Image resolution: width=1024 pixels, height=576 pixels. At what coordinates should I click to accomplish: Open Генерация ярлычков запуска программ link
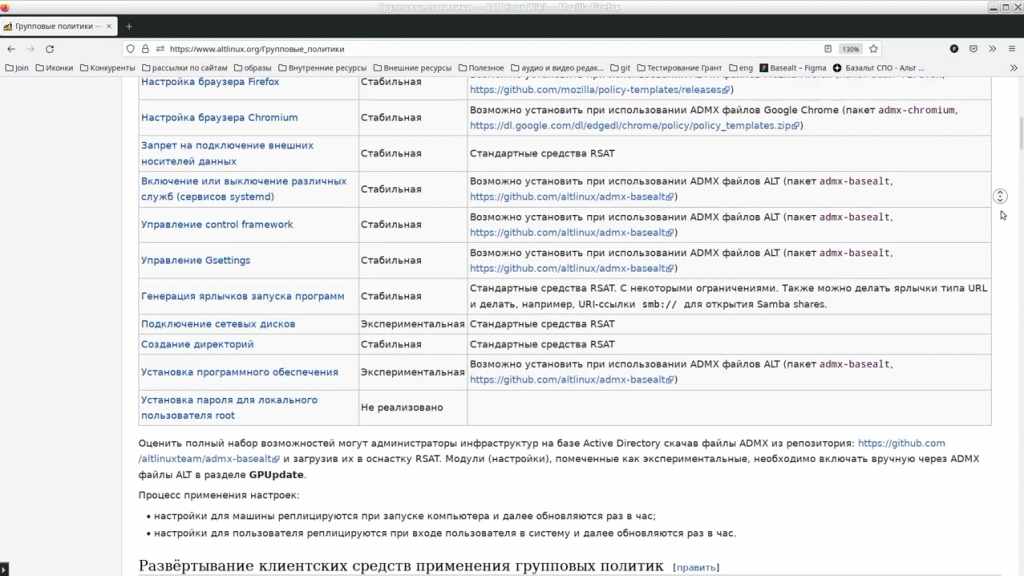tap(242, 296)
